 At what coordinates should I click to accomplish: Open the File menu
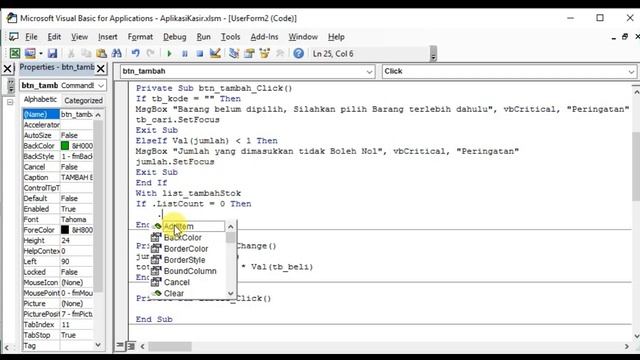coord(31,37)
